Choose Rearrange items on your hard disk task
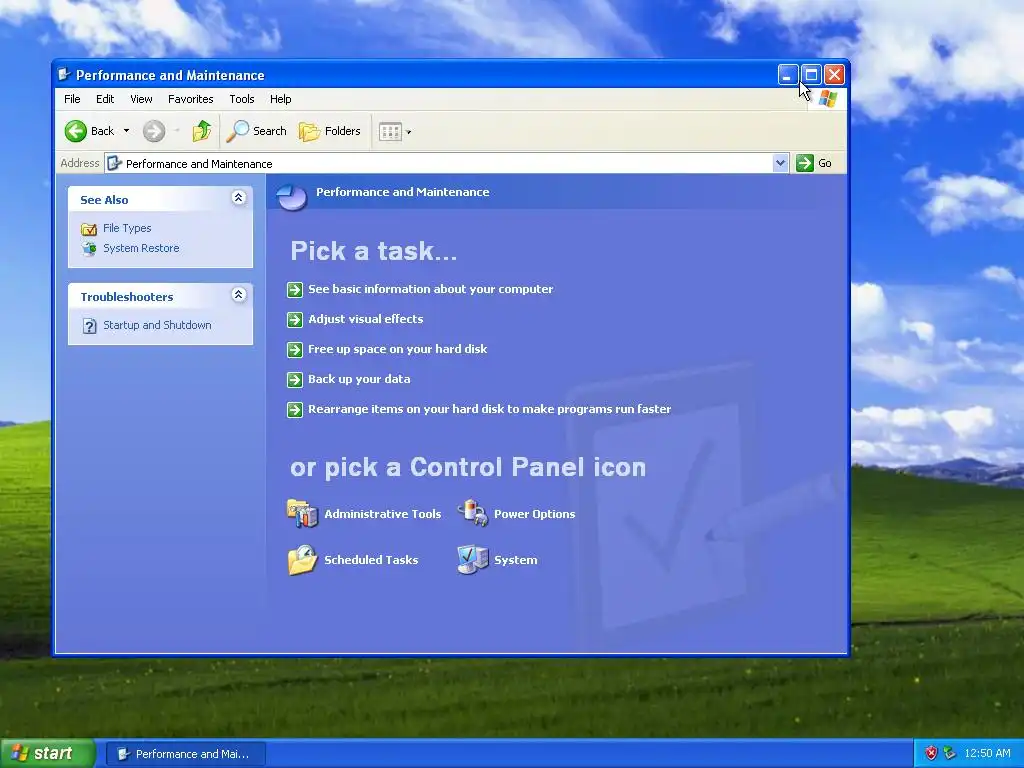 pos(490,409)
